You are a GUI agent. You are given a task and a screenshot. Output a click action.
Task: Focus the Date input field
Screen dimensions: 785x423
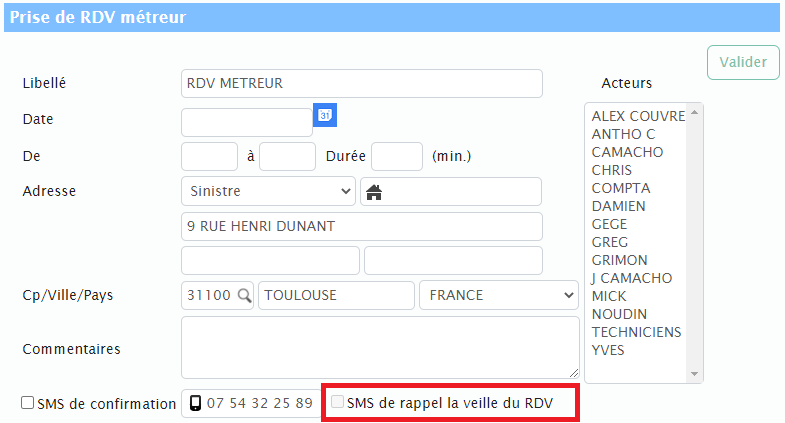[x=246, y=122]
